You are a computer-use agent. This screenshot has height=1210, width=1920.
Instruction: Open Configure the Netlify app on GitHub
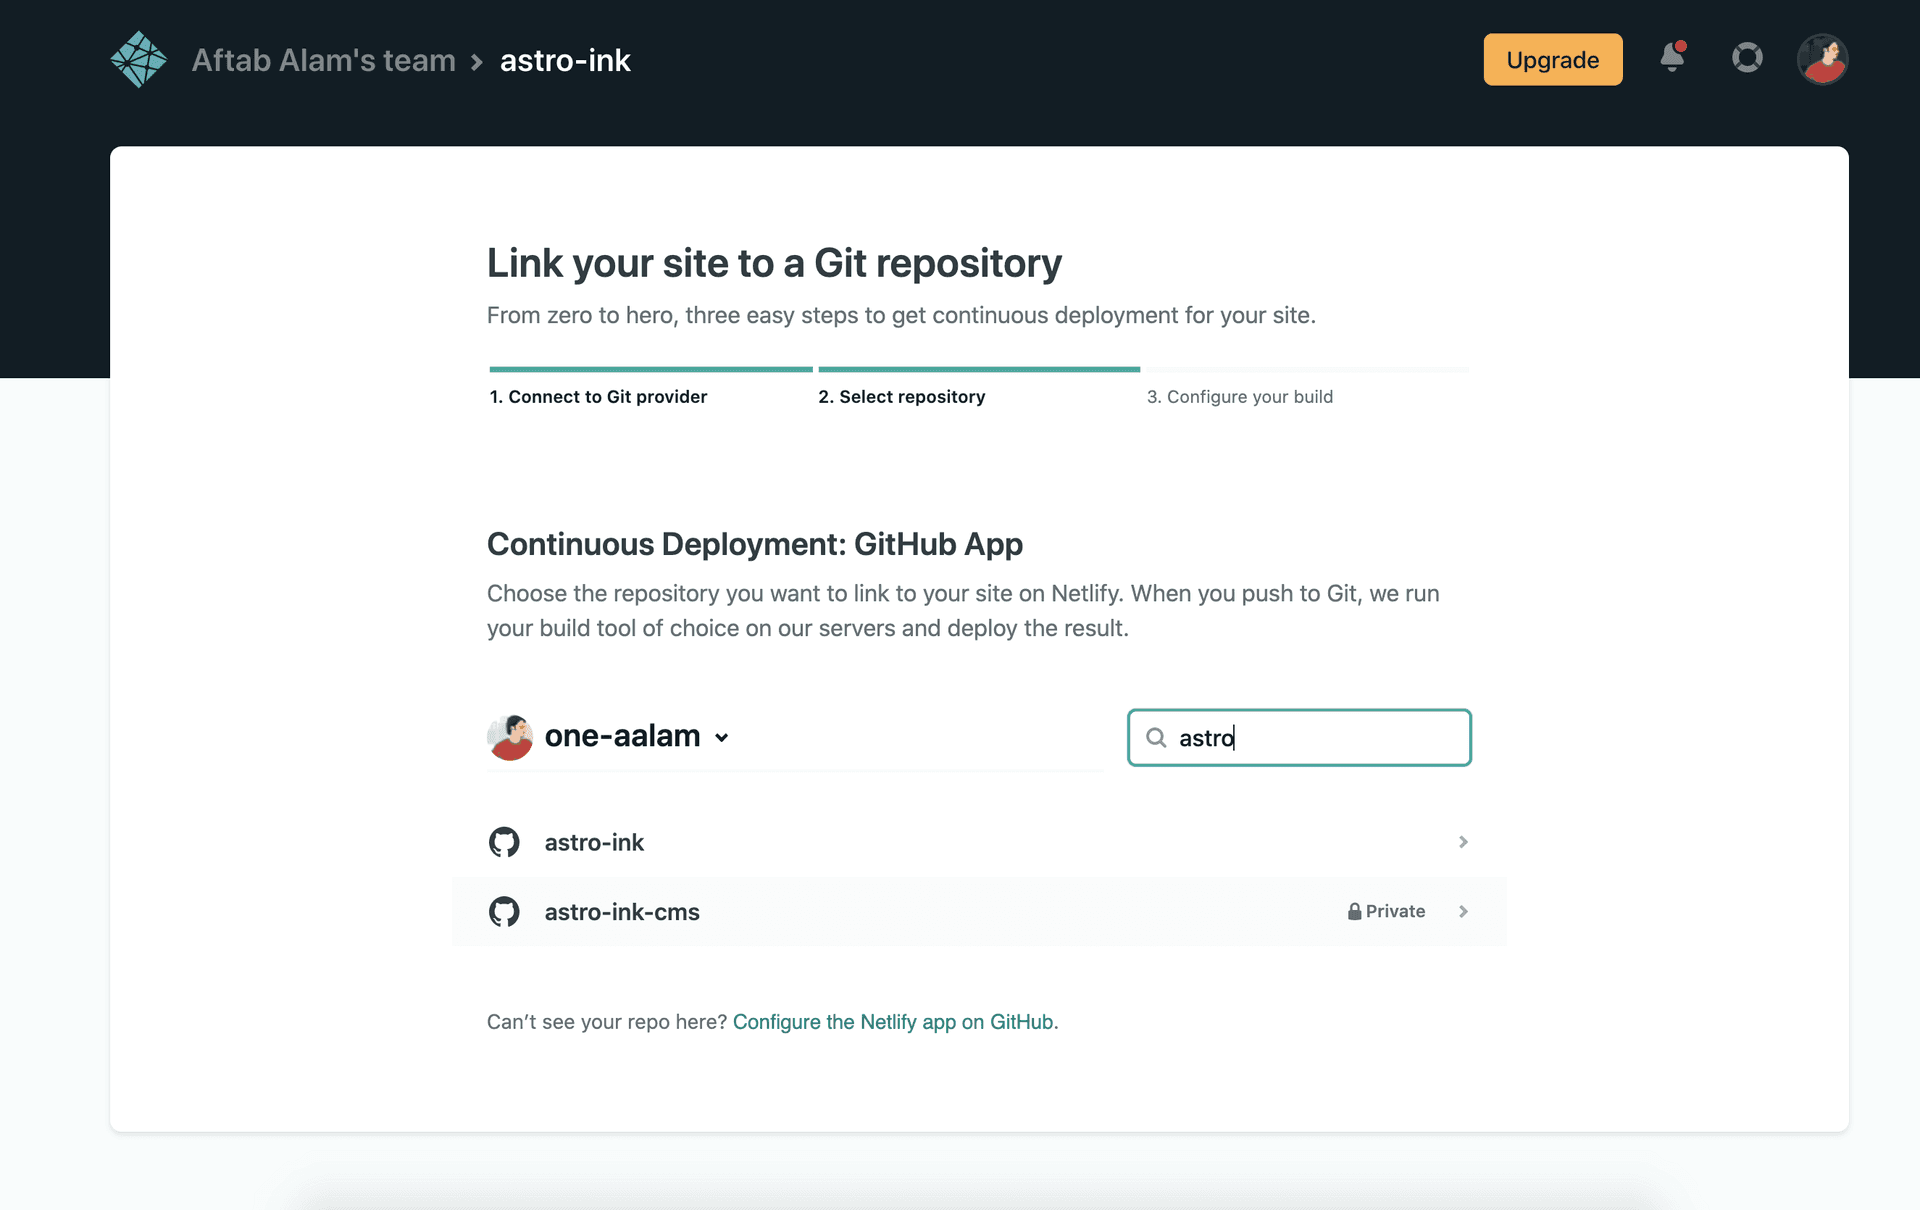893,1022
